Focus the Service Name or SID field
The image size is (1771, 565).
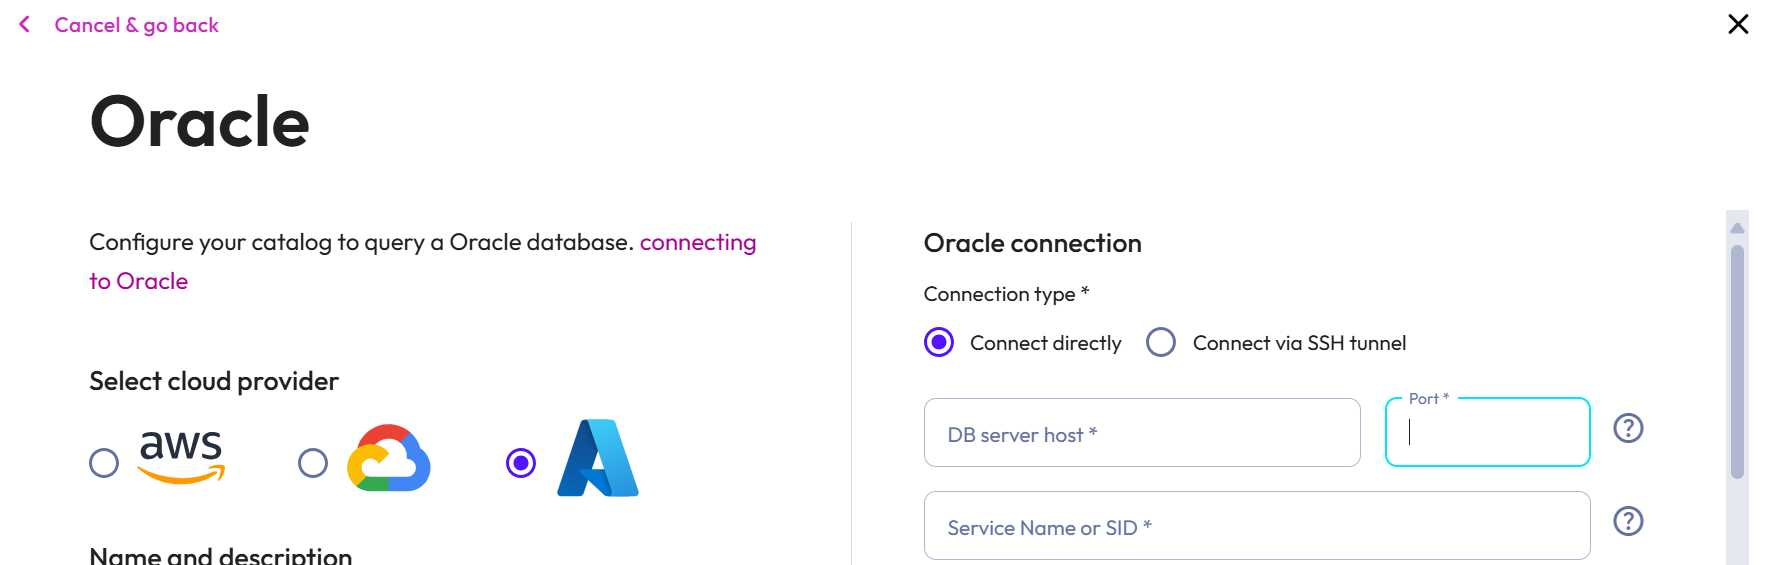point(1257,526)
